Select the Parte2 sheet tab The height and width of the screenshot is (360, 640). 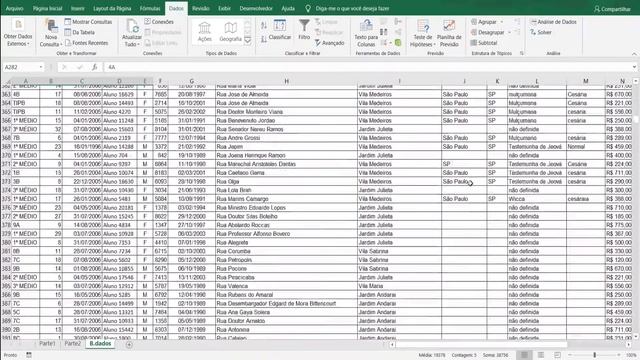click(73, 344)
